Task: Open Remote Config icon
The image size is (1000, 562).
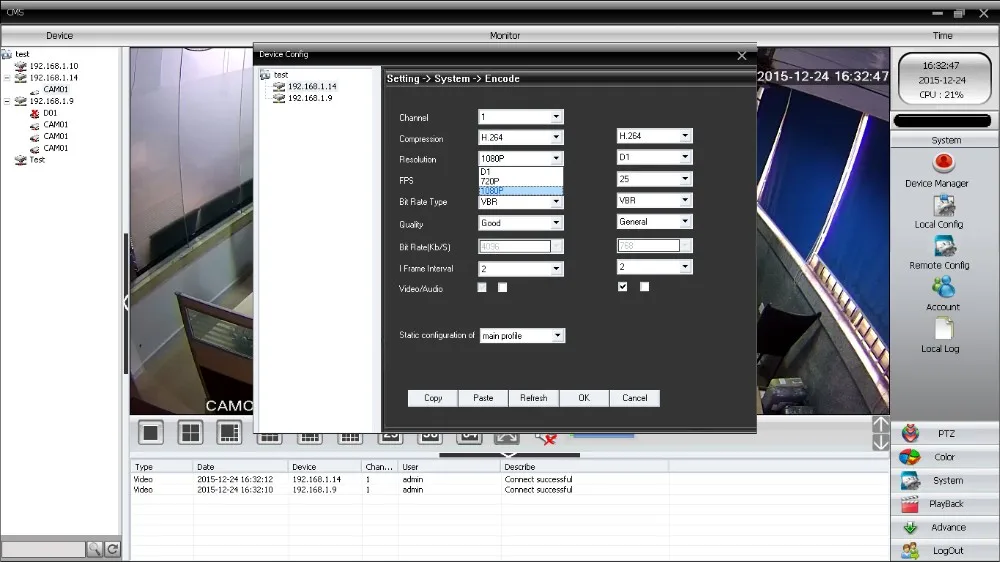Action: 944,246
